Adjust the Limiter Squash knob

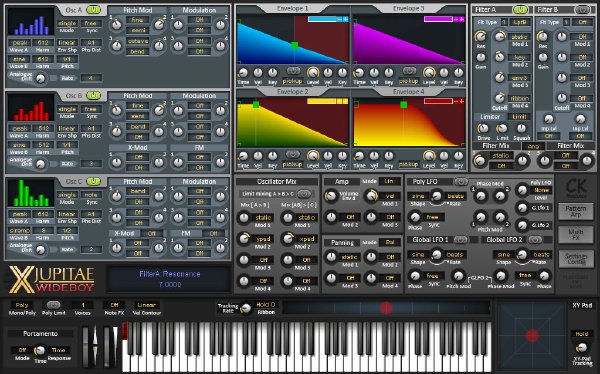coord(521,128)
